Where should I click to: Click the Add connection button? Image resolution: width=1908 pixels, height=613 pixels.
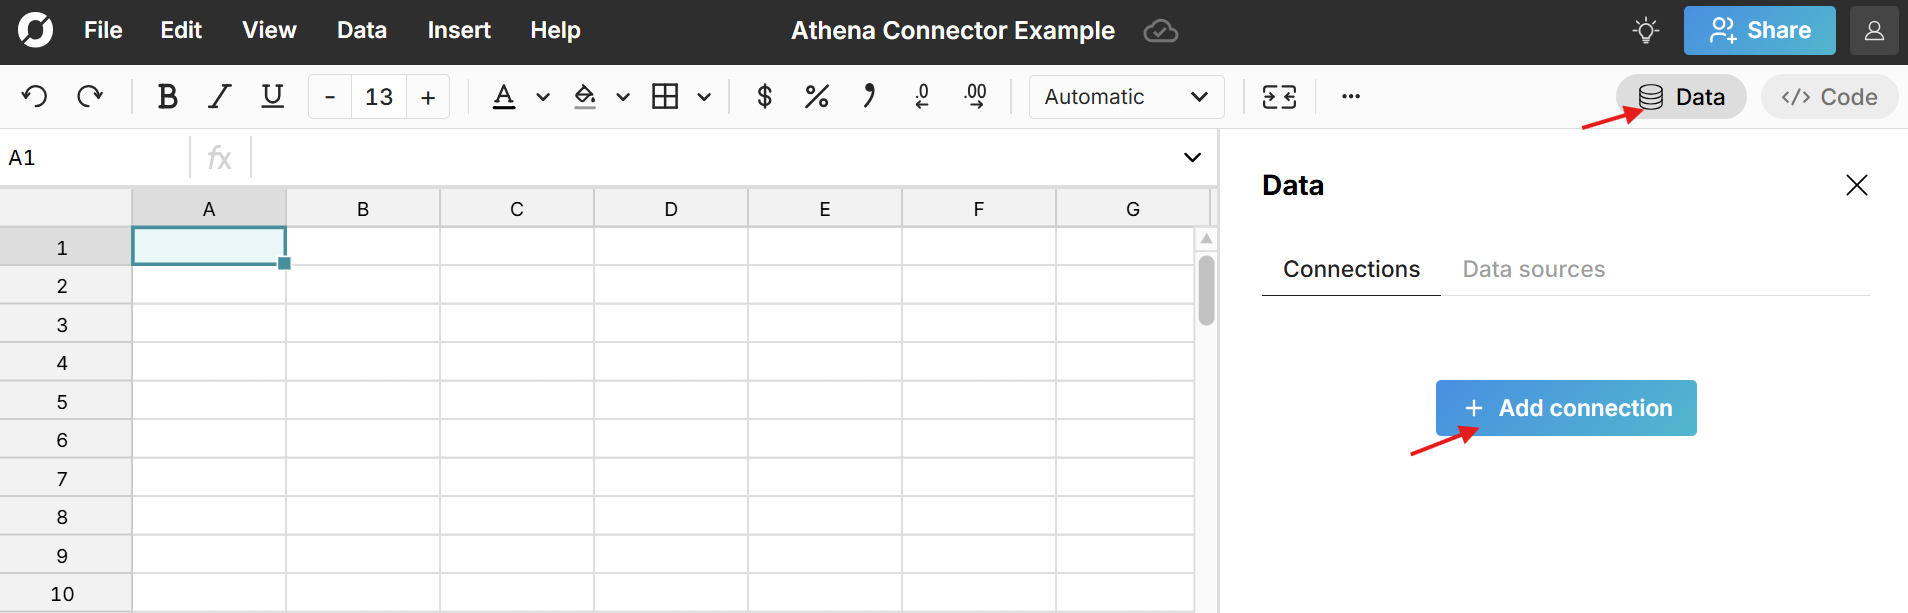(x=1564, y=407)
